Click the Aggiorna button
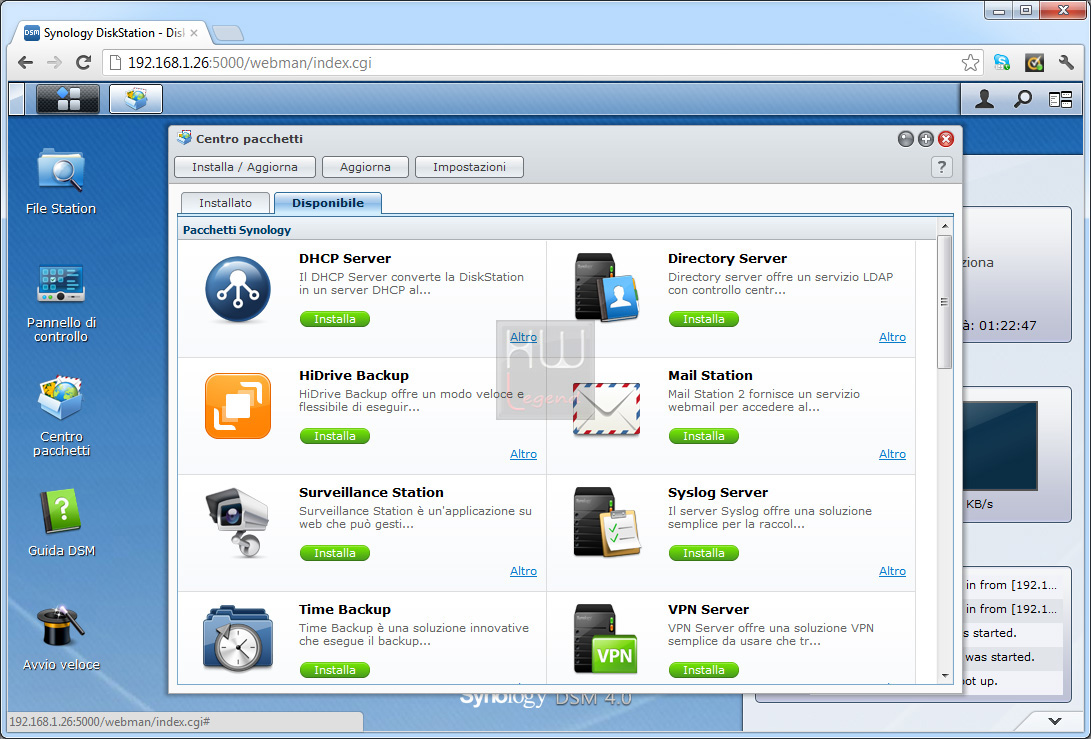 point(365,167)
